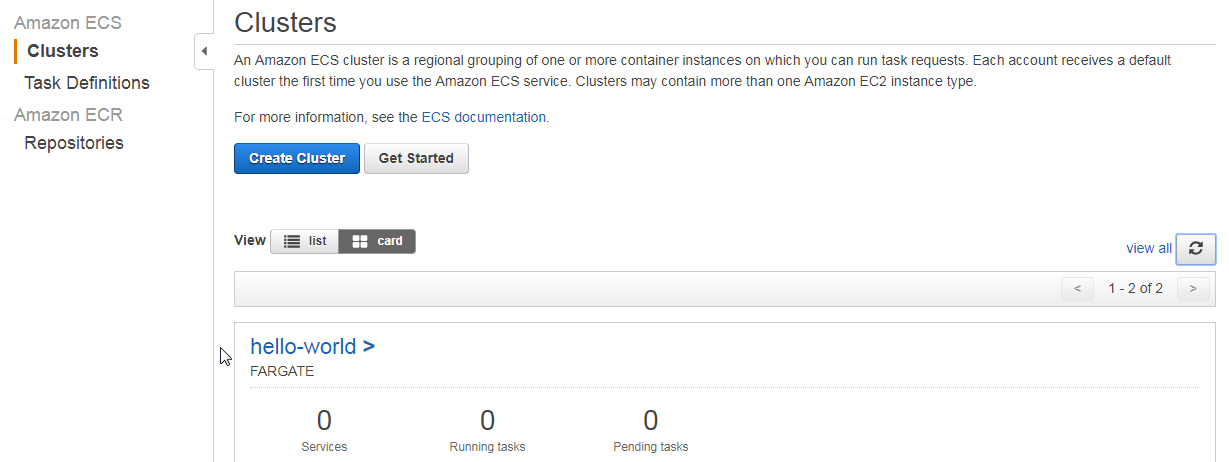Screen dimensions: 1229x462
Task: Click the refresh clusters icon button
Action: pos(1196,249)
